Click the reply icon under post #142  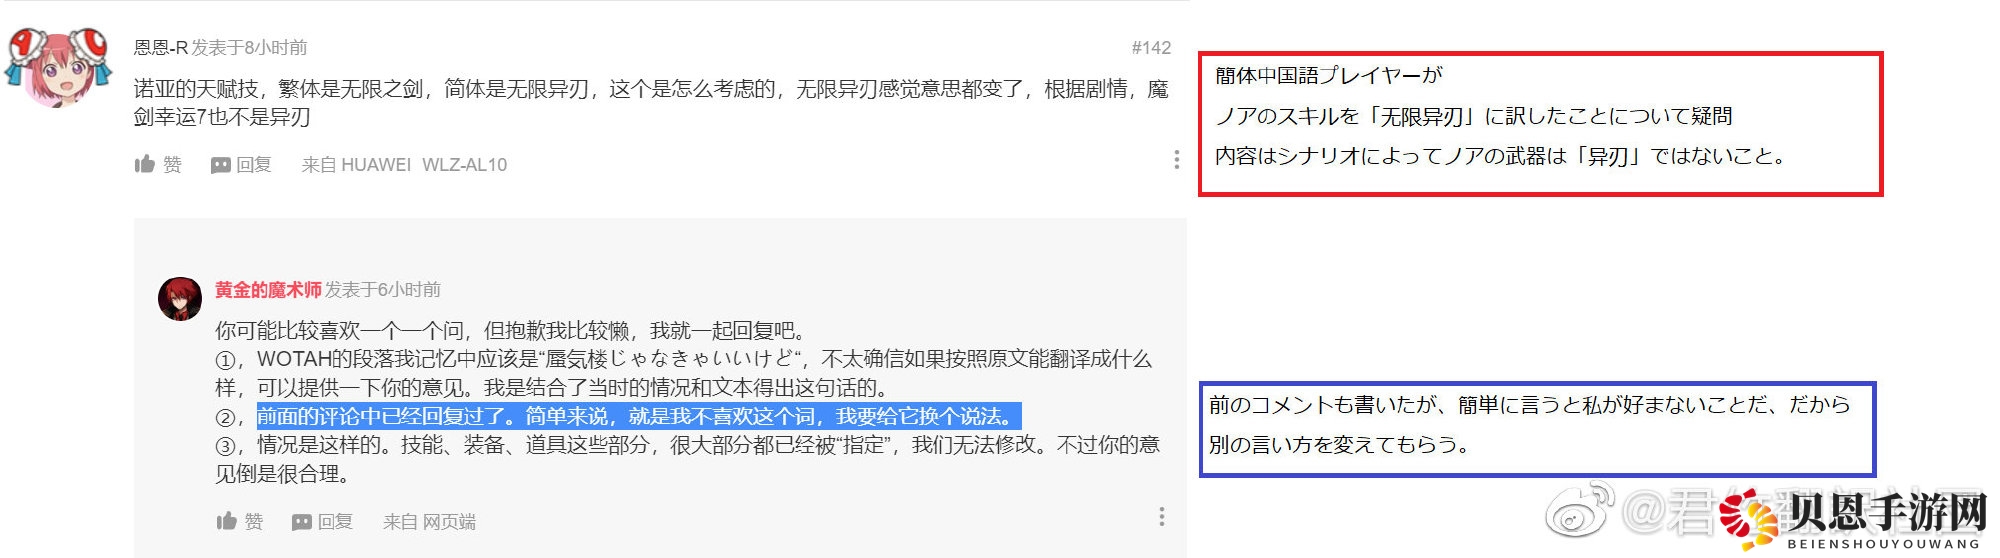[x=220, y=165]
